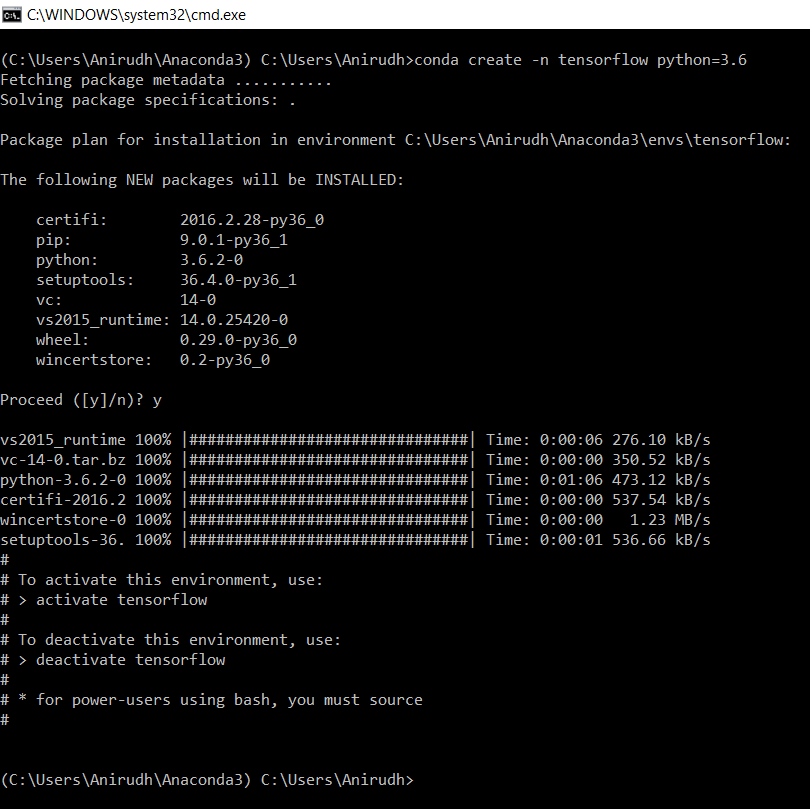Screen dimensions: 810x809
Task: Click the 'Solving package specifications' line
Action: pyautogui.click(x=148, y=100)
